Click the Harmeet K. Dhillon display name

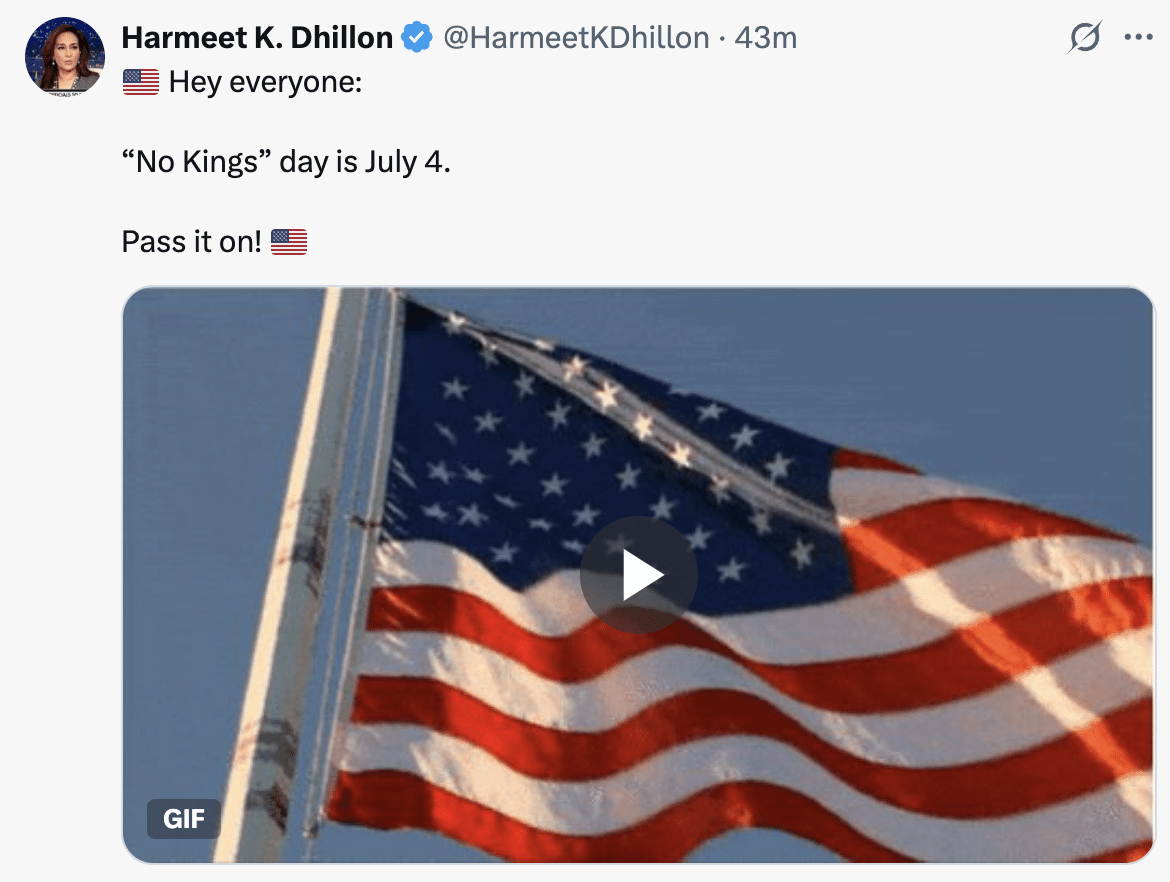[257, 37]
